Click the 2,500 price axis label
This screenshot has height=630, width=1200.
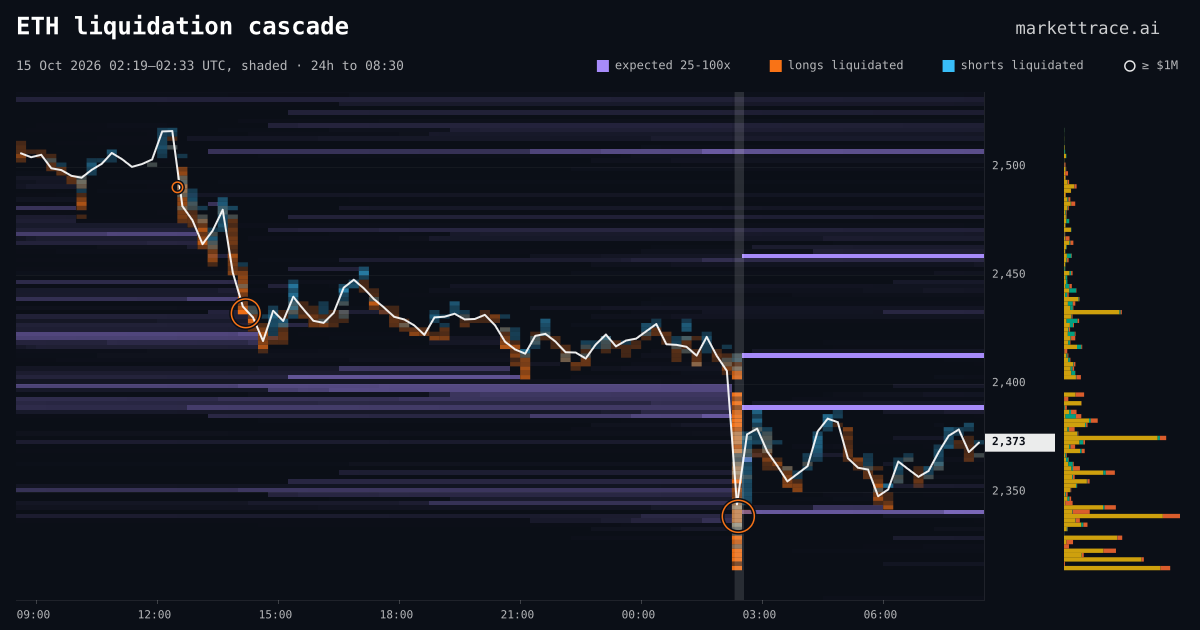tap(1009, 166)
